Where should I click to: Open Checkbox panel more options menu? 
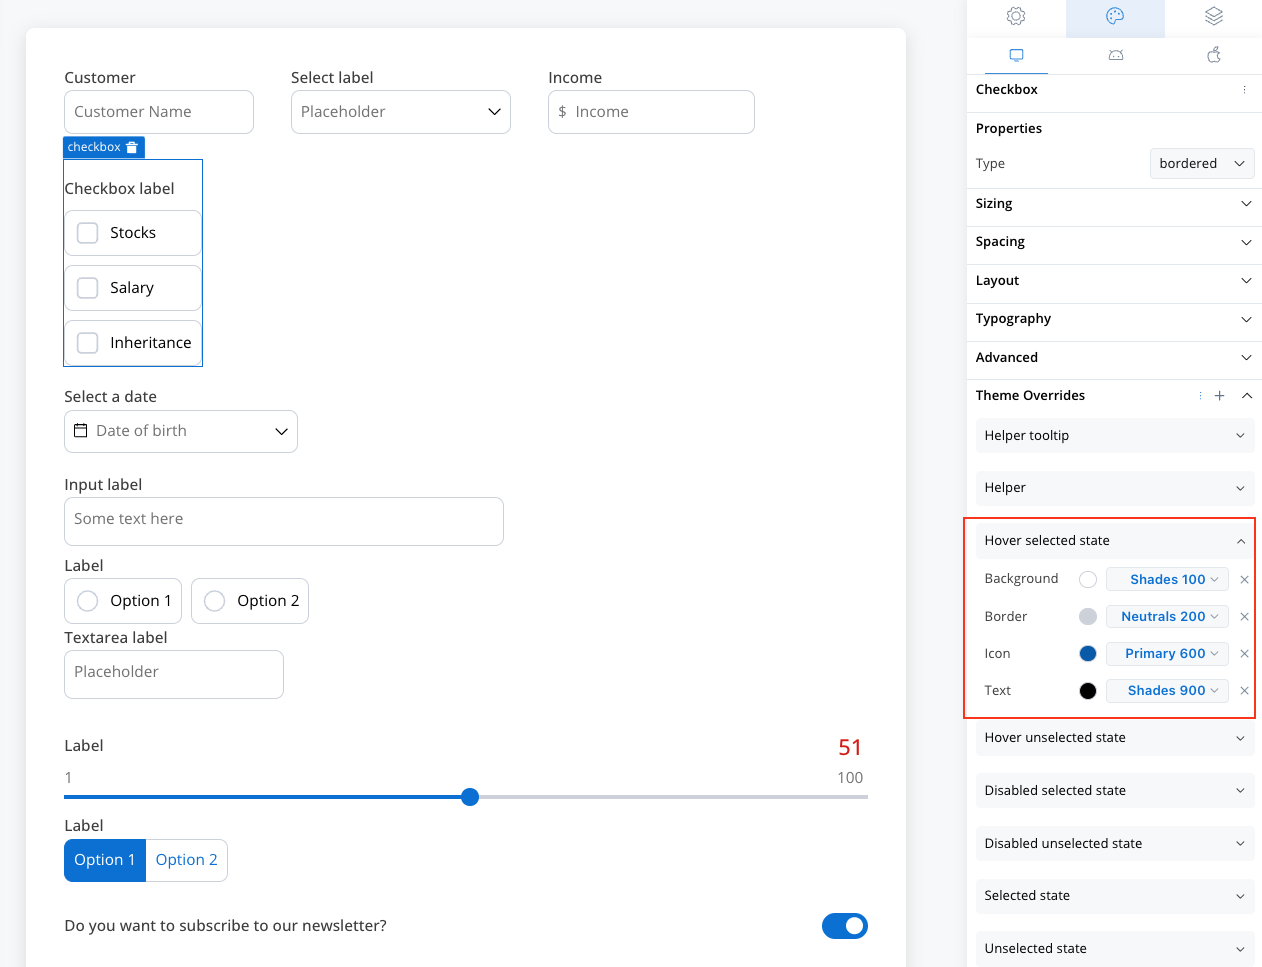pyautogui.click(x=1244, y=90)
